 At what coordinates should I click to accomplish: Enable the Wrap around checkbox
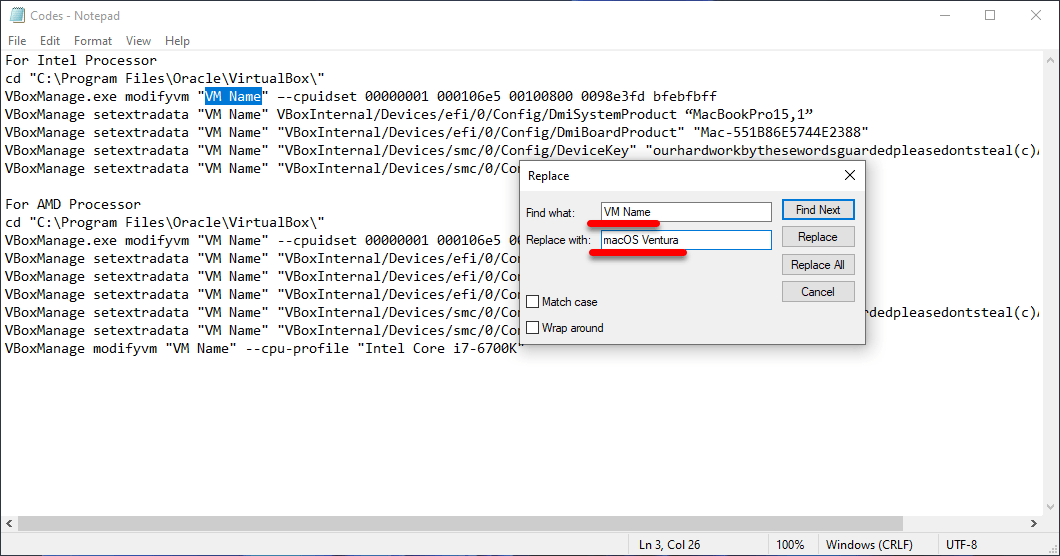coord(533,327)
